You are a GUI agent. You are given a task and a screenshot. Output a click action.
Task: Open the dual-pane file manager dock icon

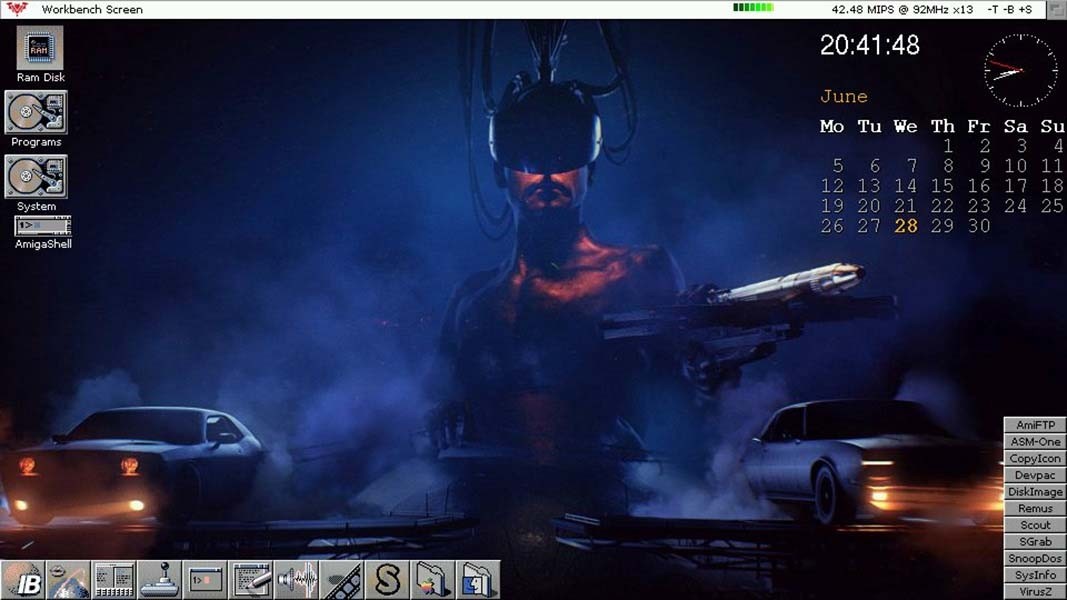(114, 580)
